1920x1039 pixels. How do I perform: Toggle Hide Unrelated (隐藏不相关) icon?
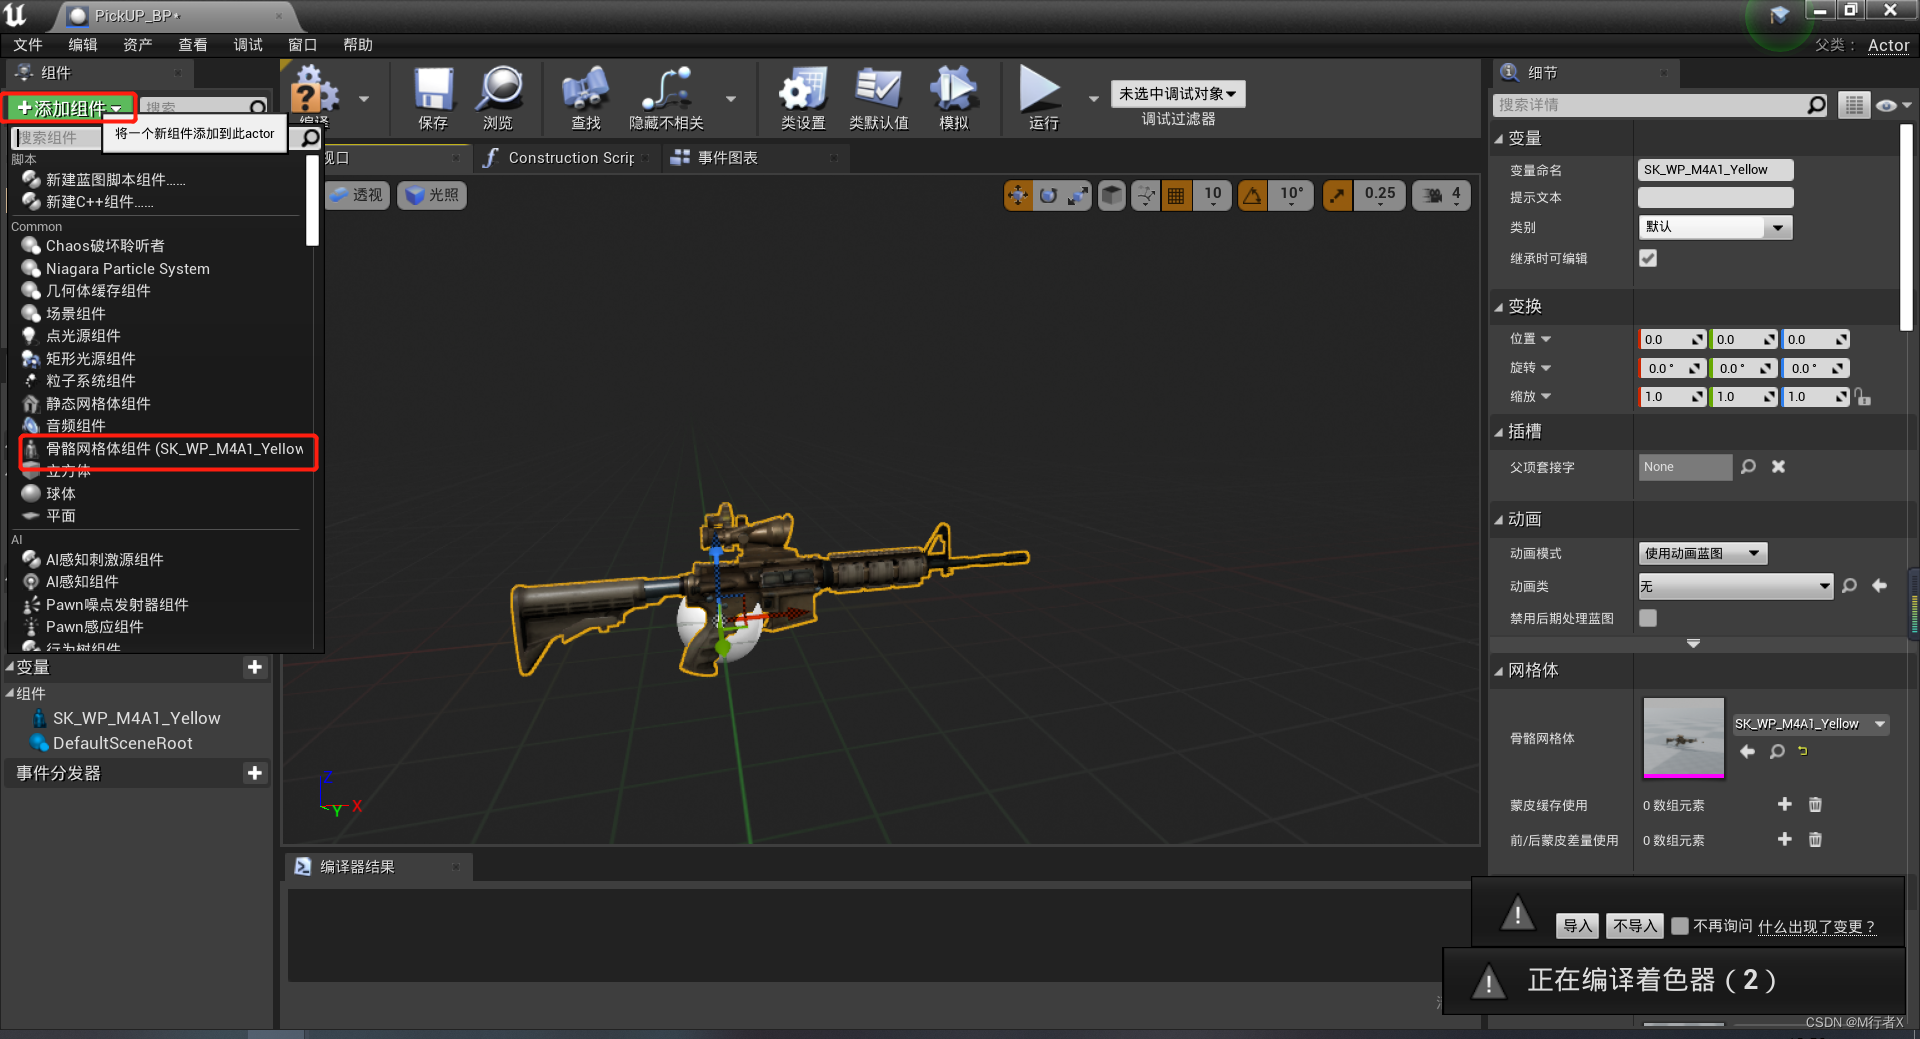pyautogui.click(x=666, y=98)
